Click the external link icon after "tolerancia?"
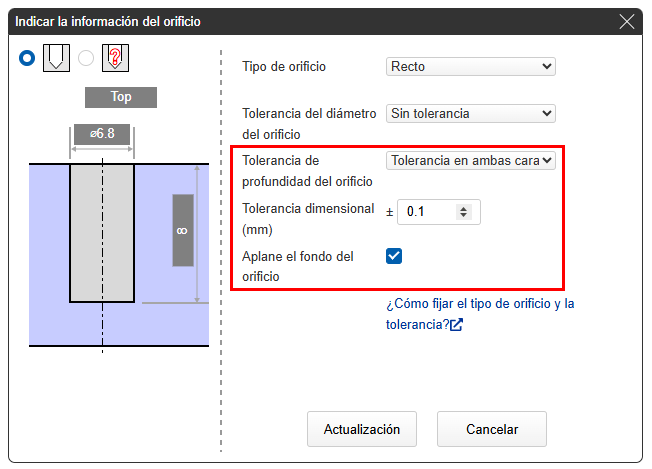Screen dimensions: 652x469 (456, 325)
